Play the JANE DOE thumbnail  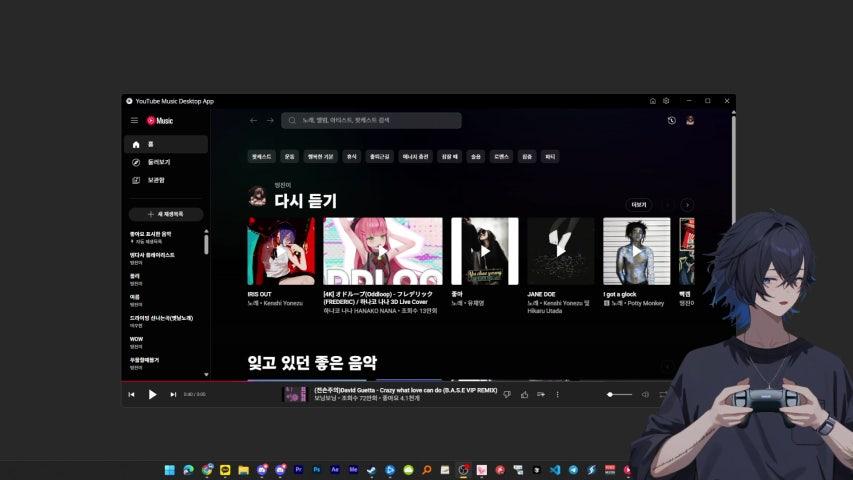(x=561, y=251)
